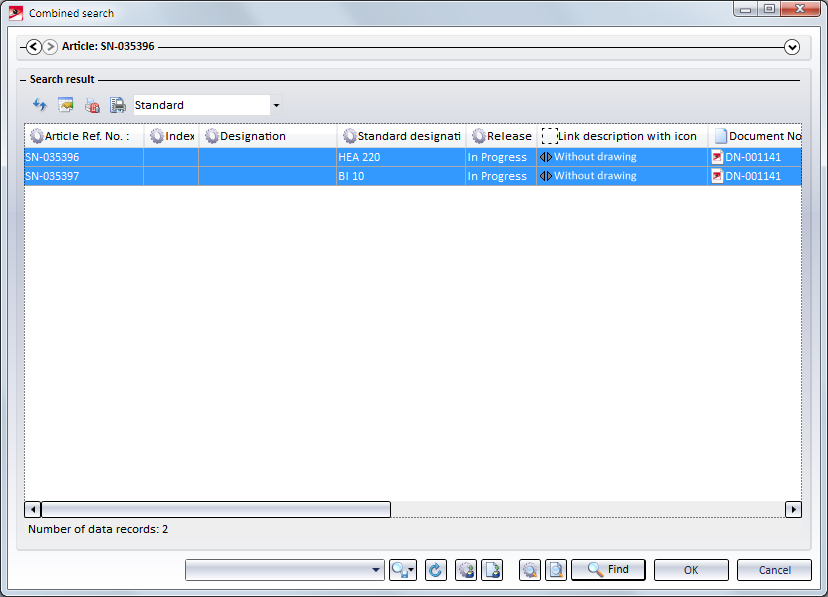Click the Combined search title bar app icon
The image size is (828, 597).
coord(16,13)
